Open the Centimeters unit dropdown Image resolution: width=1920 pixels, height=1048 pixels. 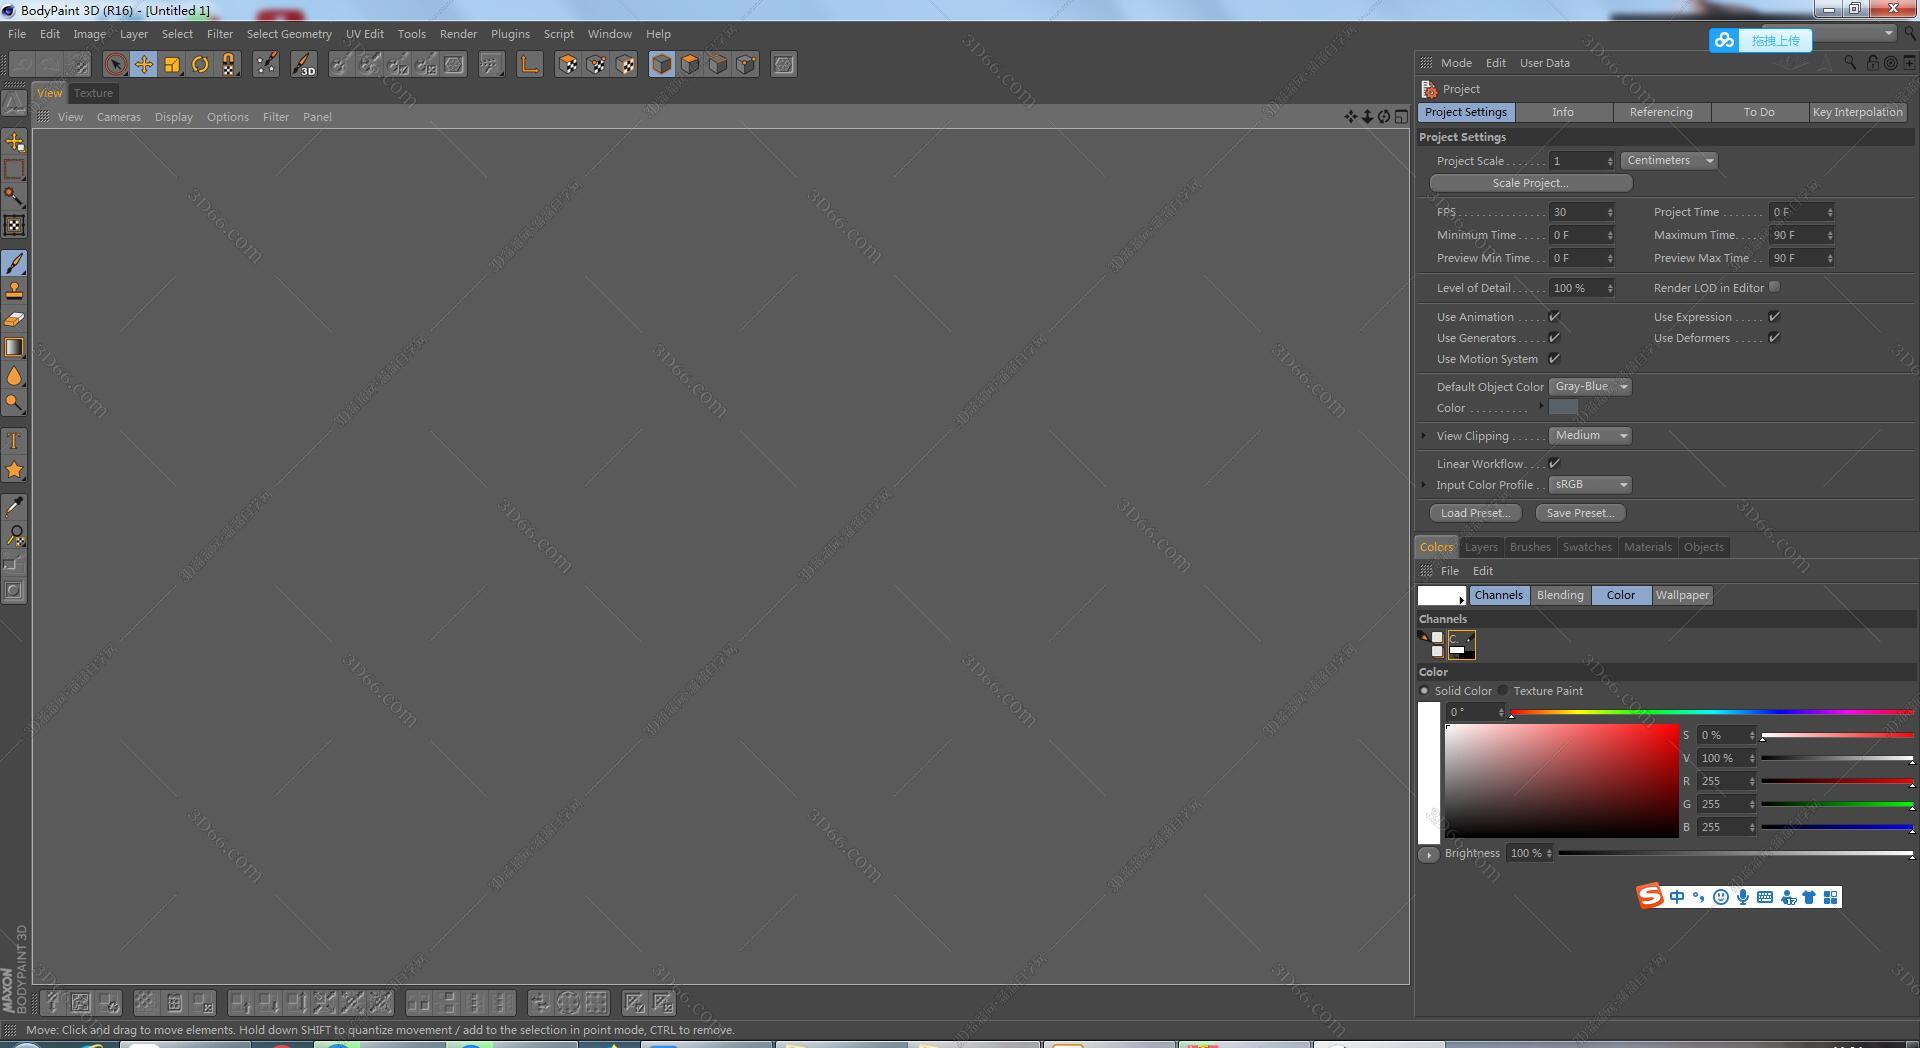click(1669, 160)
